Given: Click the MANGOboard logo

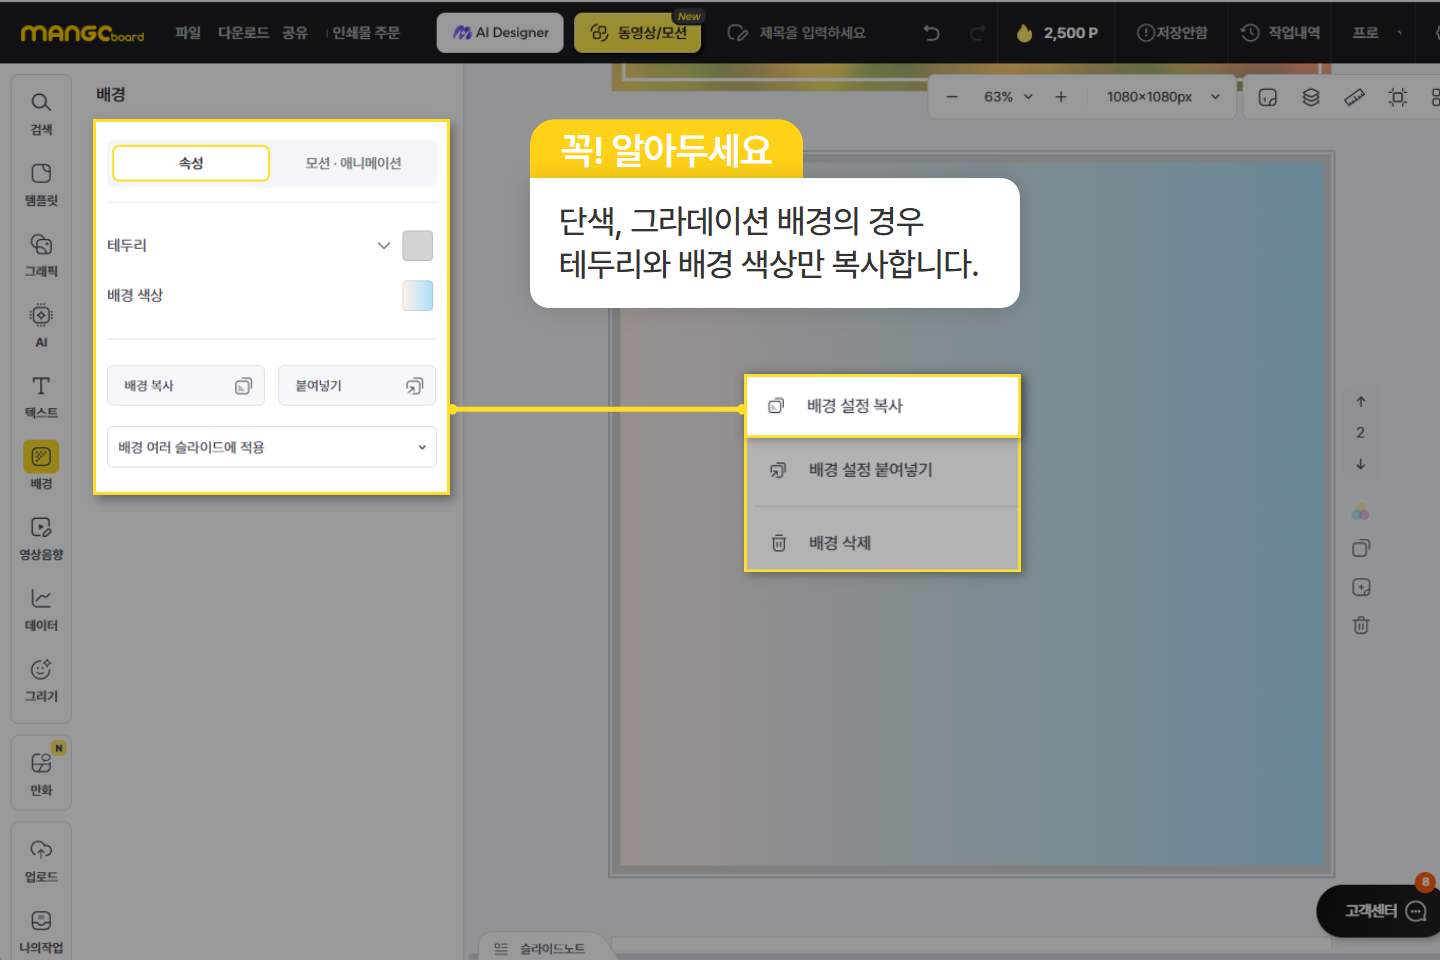Looking at the screenshot, I should [82, 33].
